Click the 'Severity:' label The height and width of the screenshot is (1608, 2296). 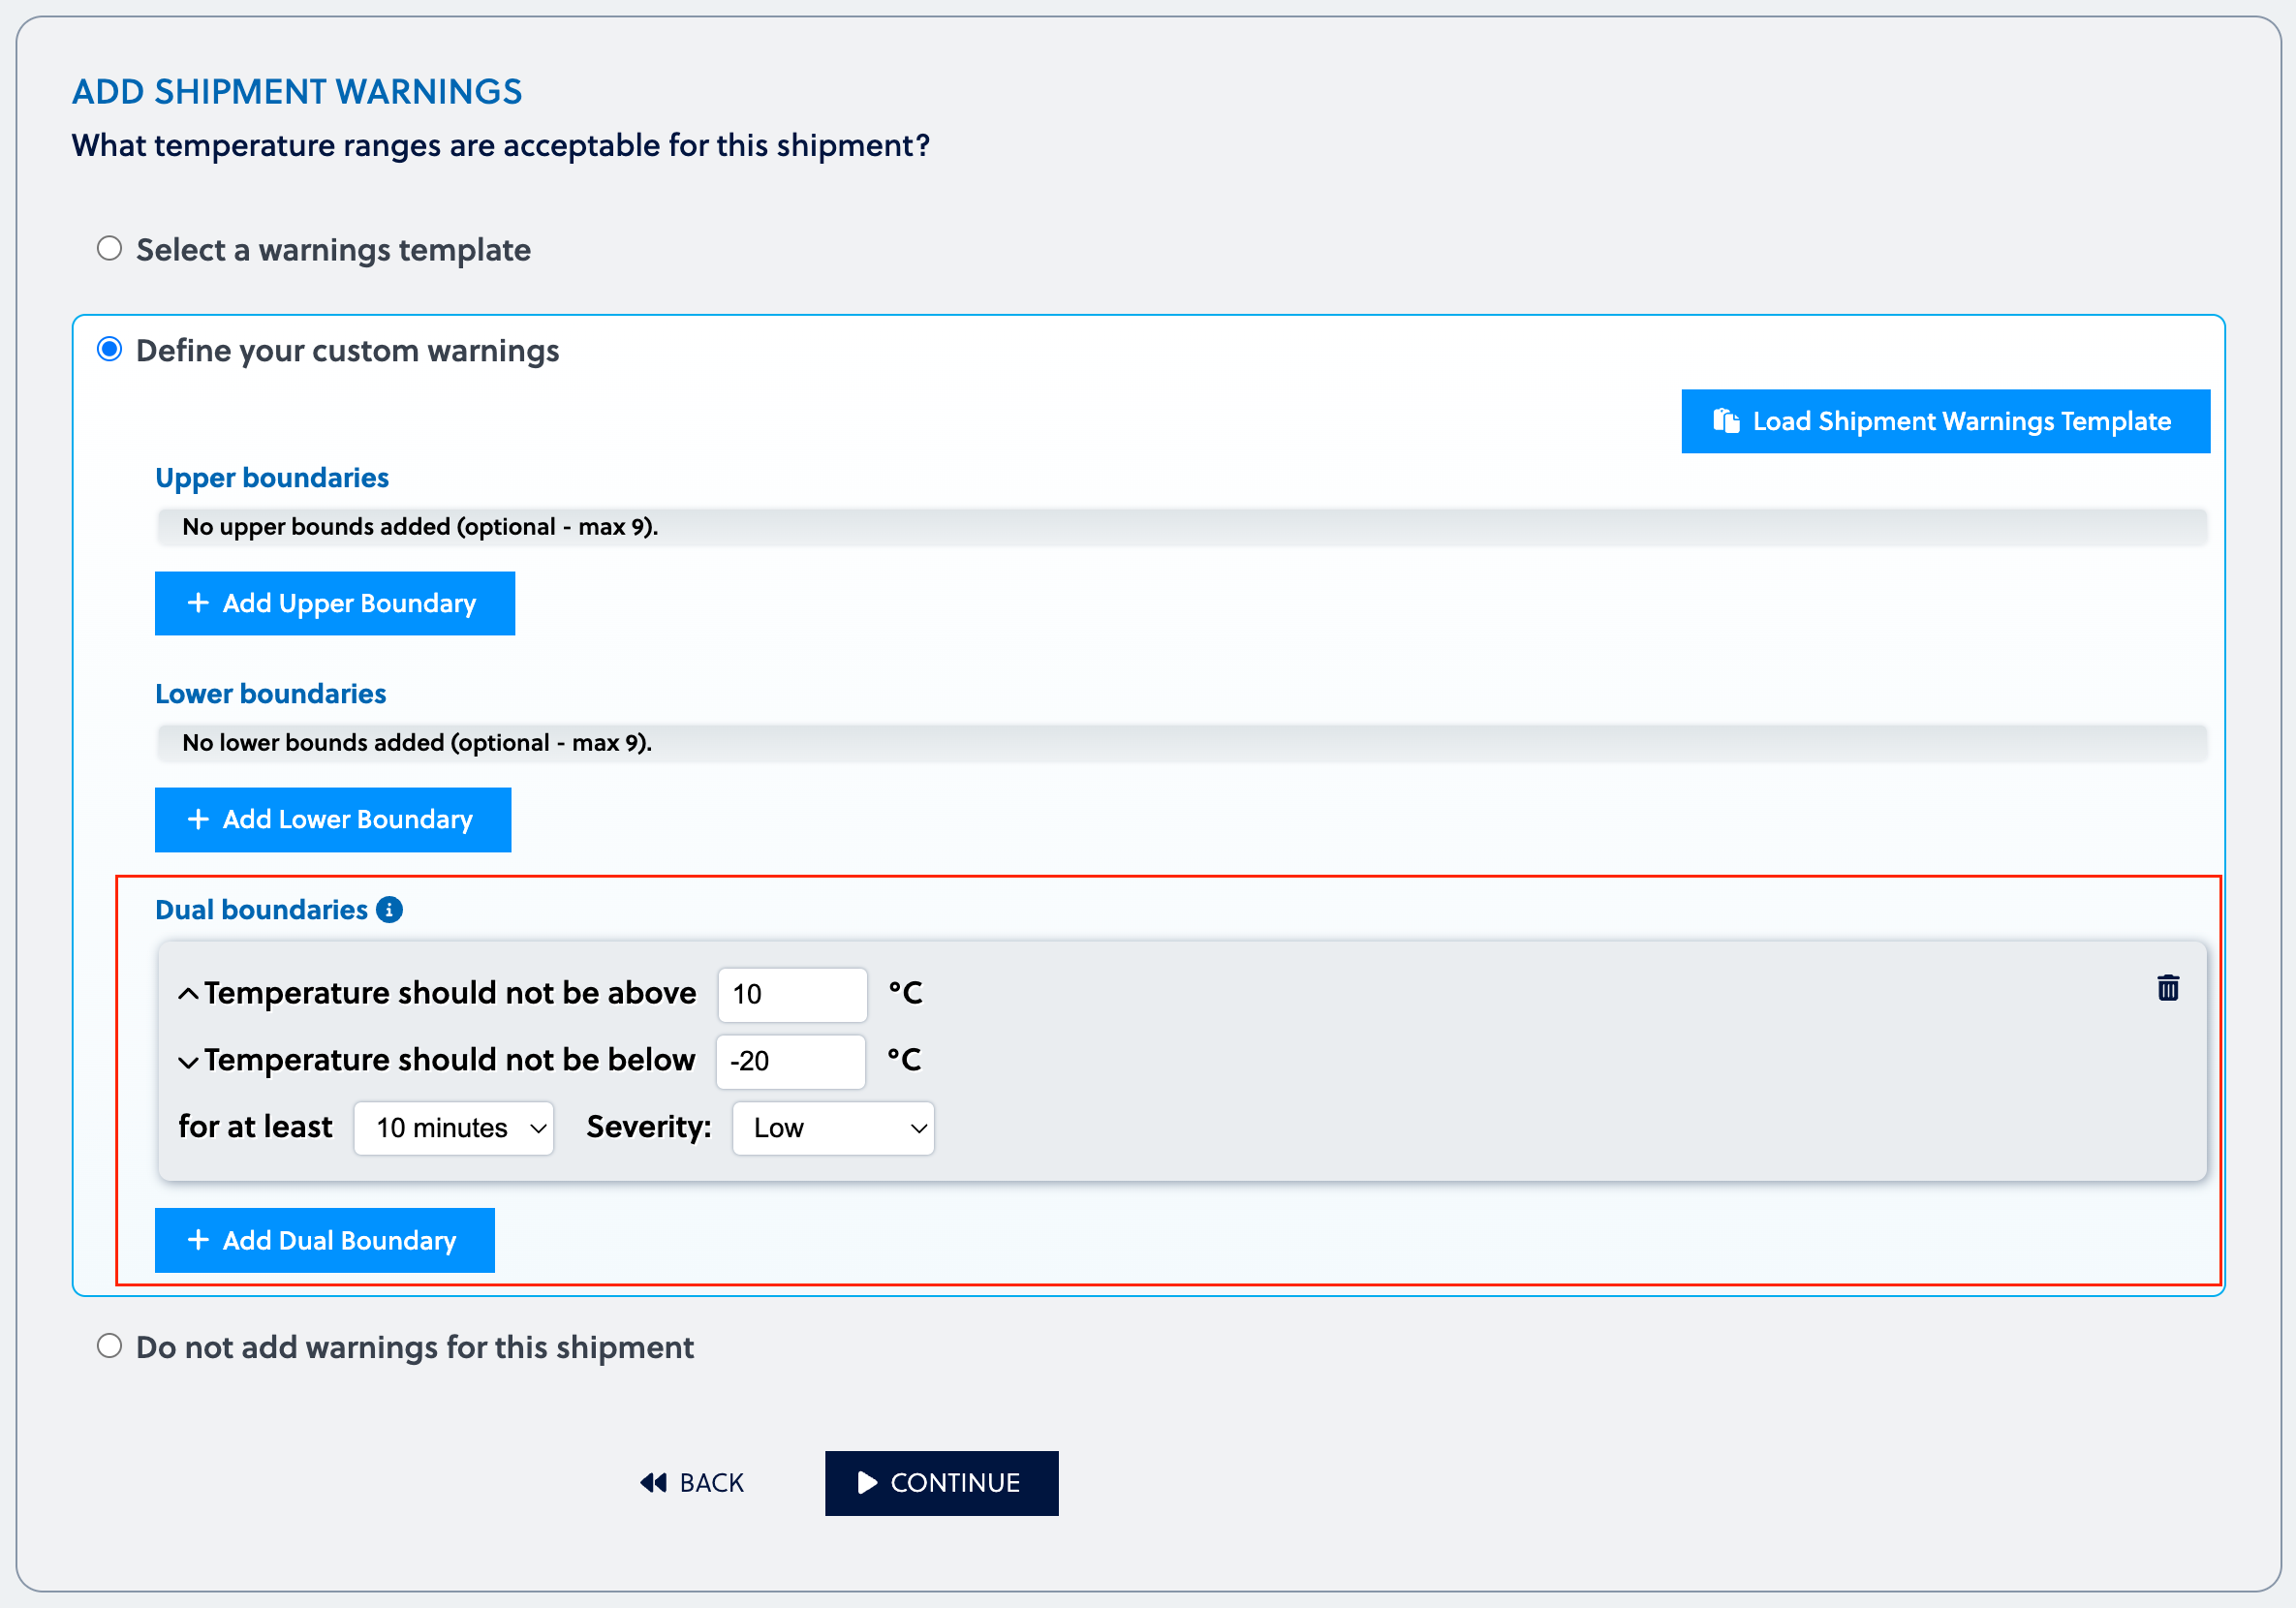click(x=649, y=1127)
